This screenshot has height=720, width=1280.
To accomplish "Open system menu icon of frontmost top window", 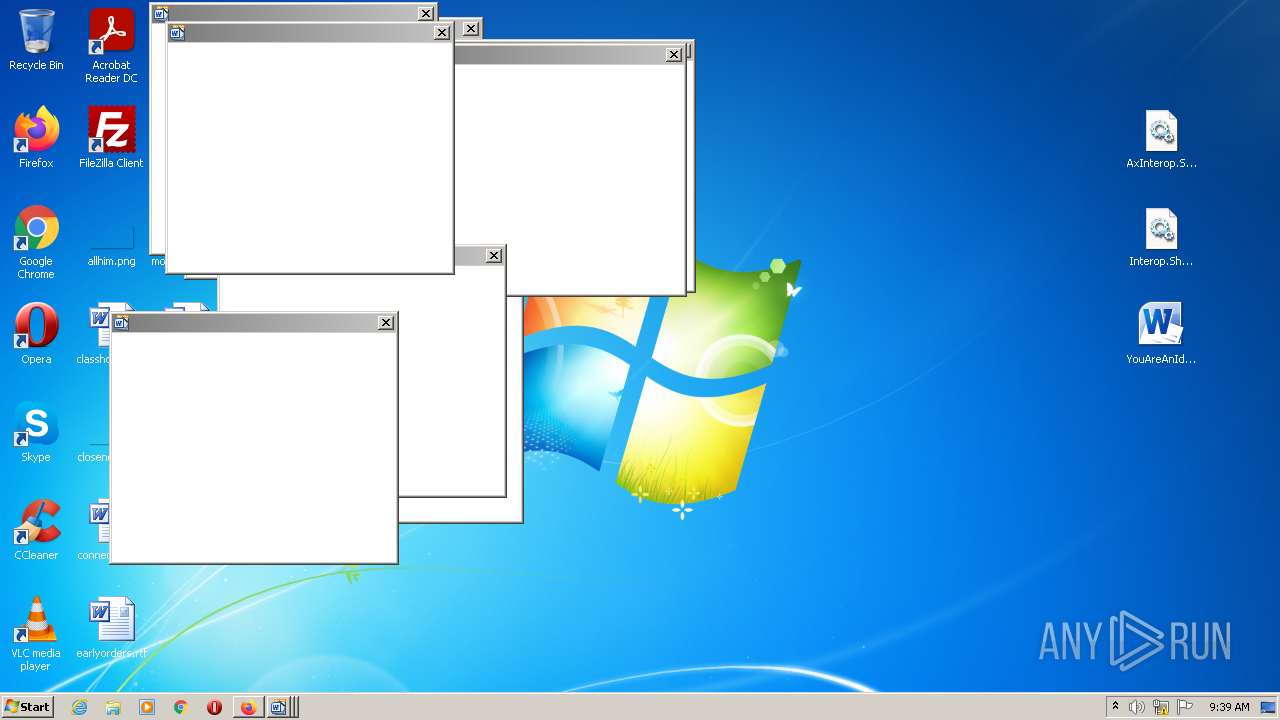I will [178, 33].
